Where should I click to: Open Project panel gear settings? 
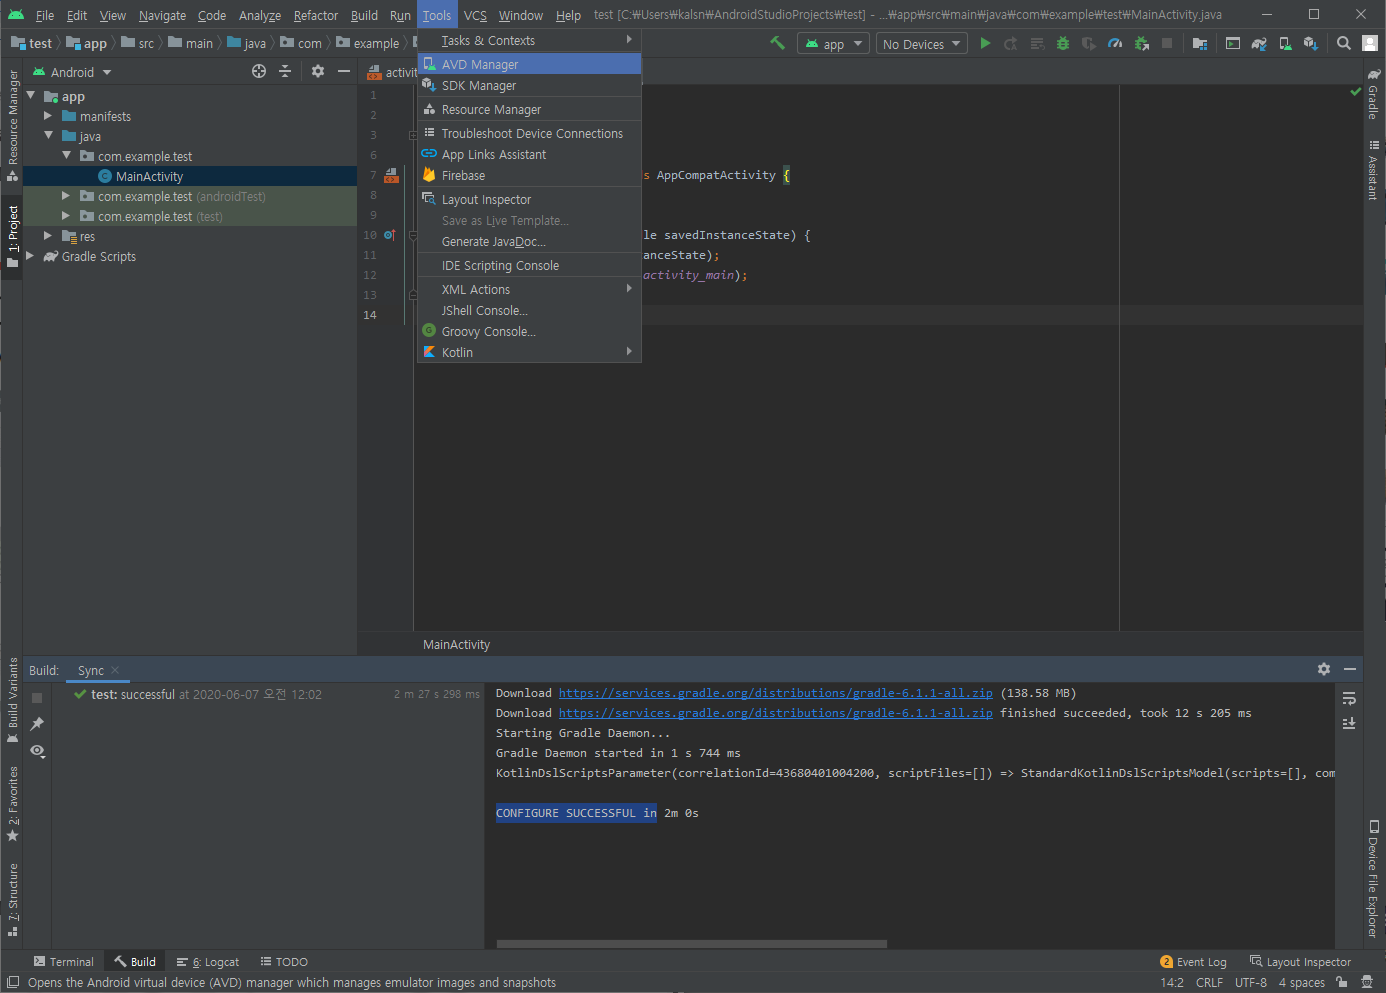point(318,71)
